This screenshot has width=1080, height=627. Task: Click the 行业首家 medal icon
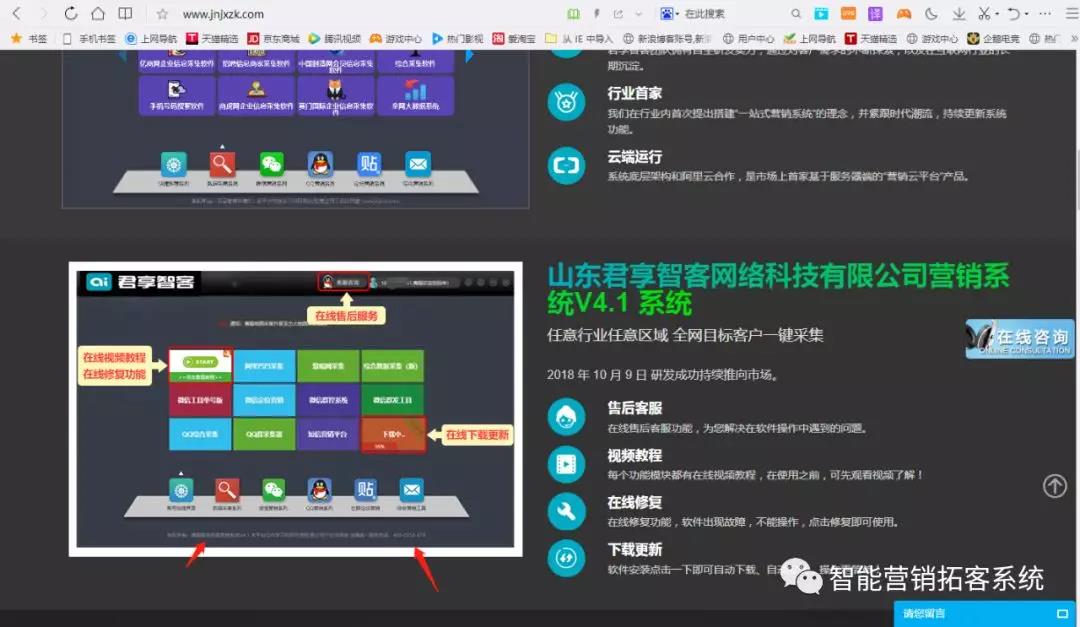pyautogui.click(x=566, y=103)
